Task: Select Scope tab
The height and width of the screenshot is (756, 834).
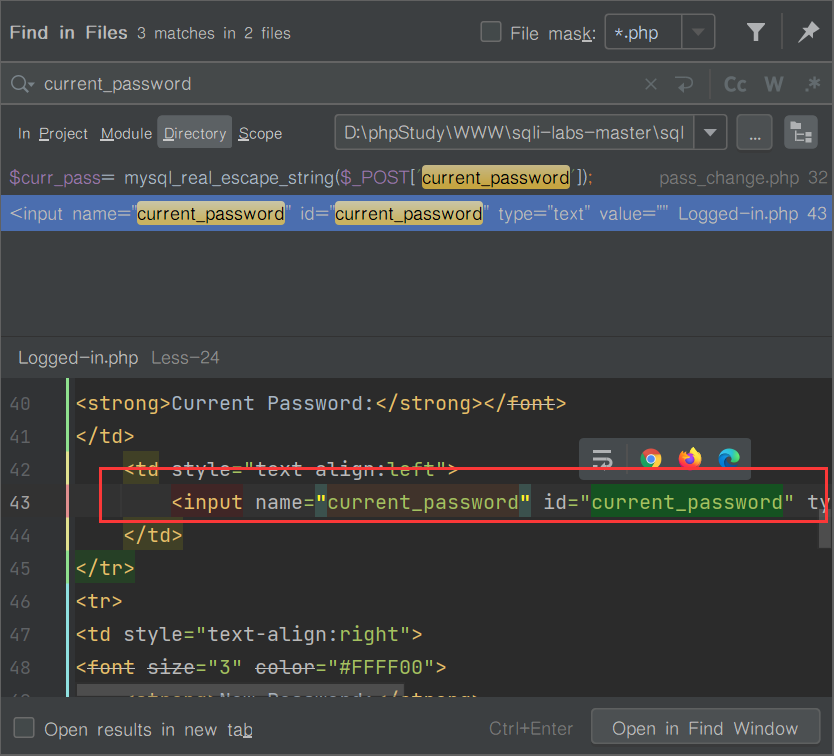Action: point(260,133)
